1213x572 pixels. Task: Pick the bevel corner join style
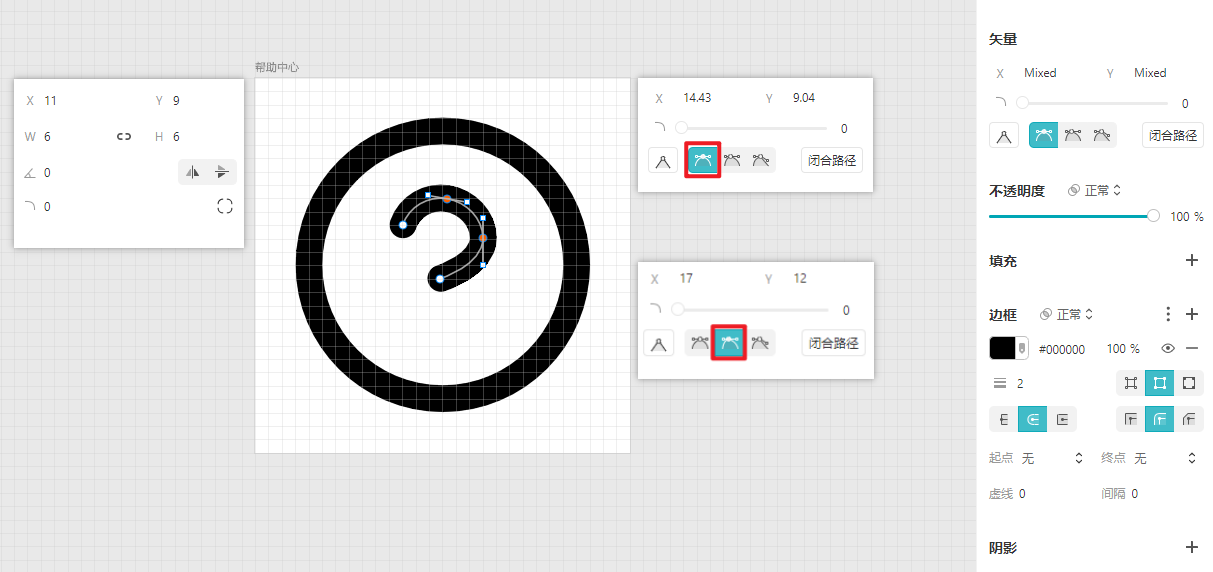tap(1189, 420)
